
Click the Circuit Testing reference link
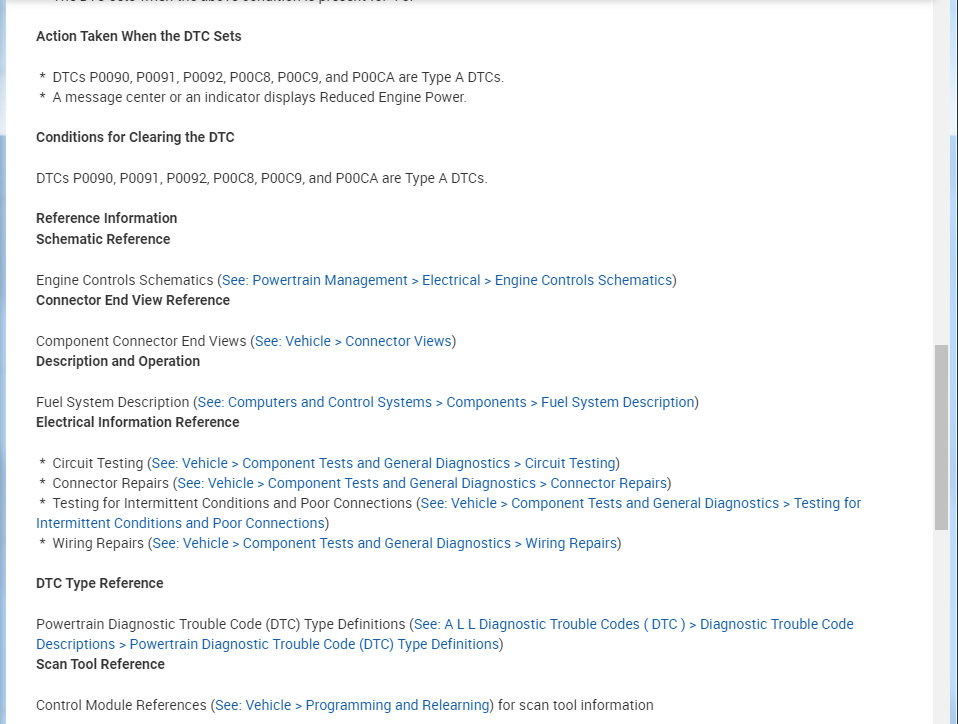pos(383,463)
